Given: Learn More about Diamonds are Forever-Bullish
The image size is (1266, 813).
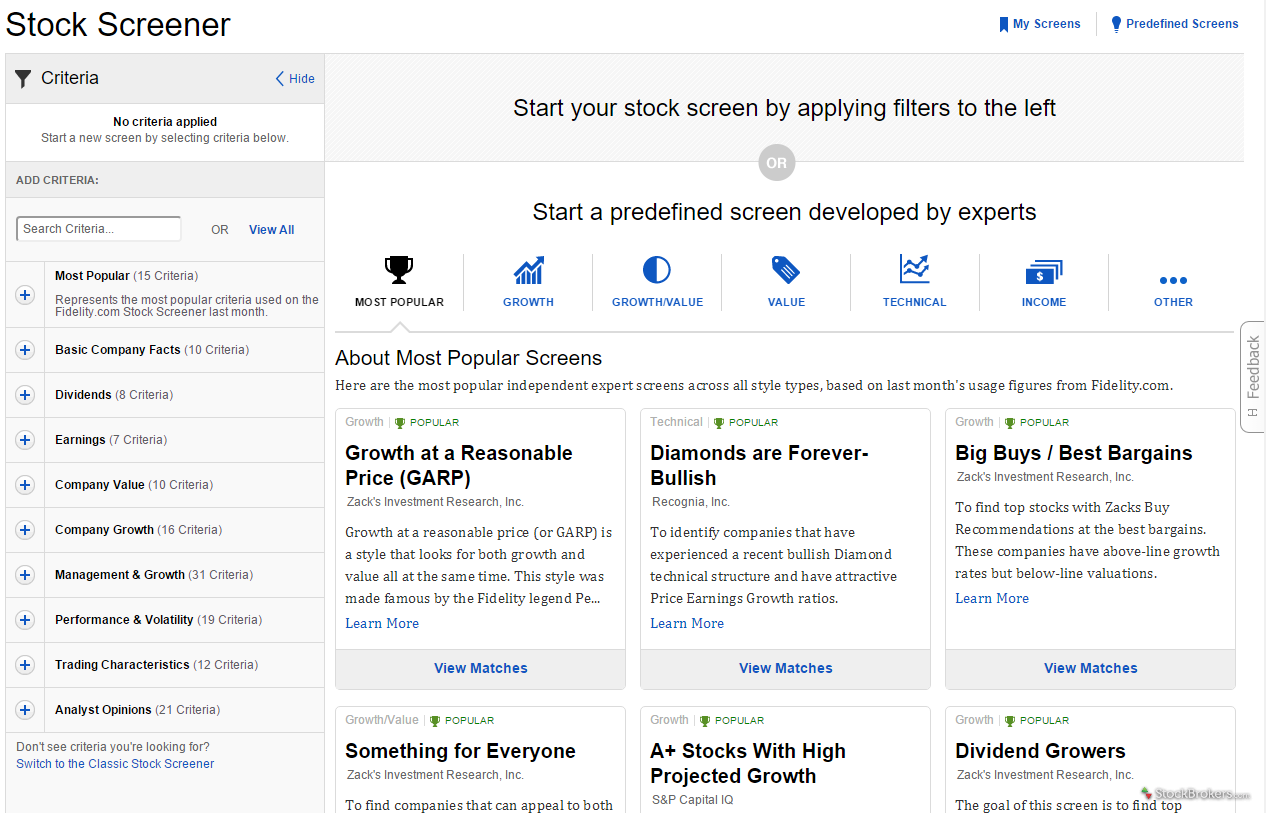Looking at the screenshot, I should 687,623.
